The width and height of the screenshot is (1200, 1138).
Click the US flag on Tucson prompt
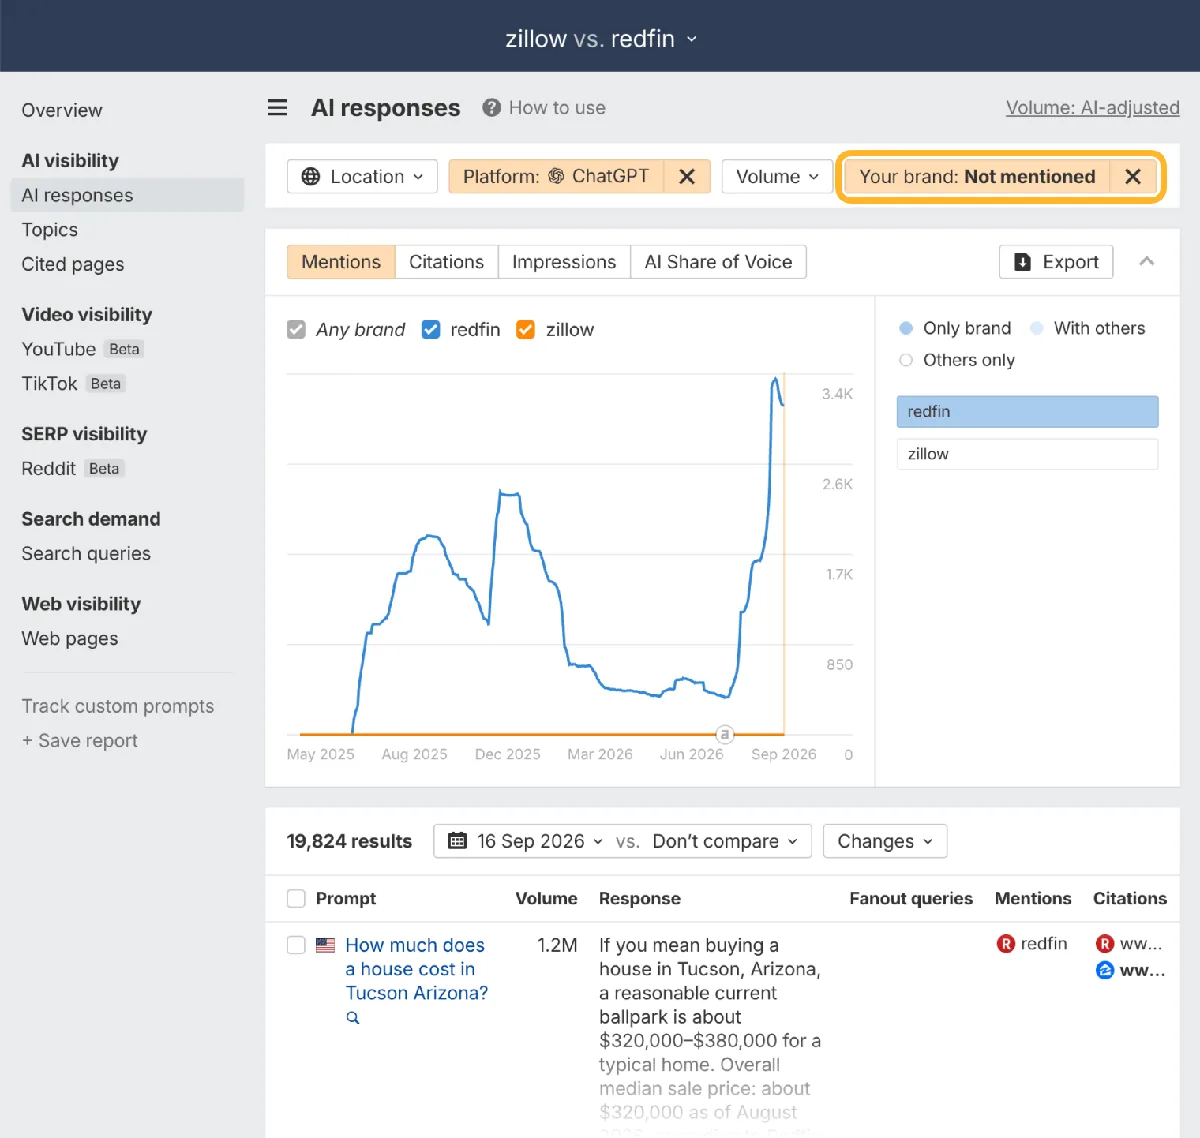pos(326,945)
